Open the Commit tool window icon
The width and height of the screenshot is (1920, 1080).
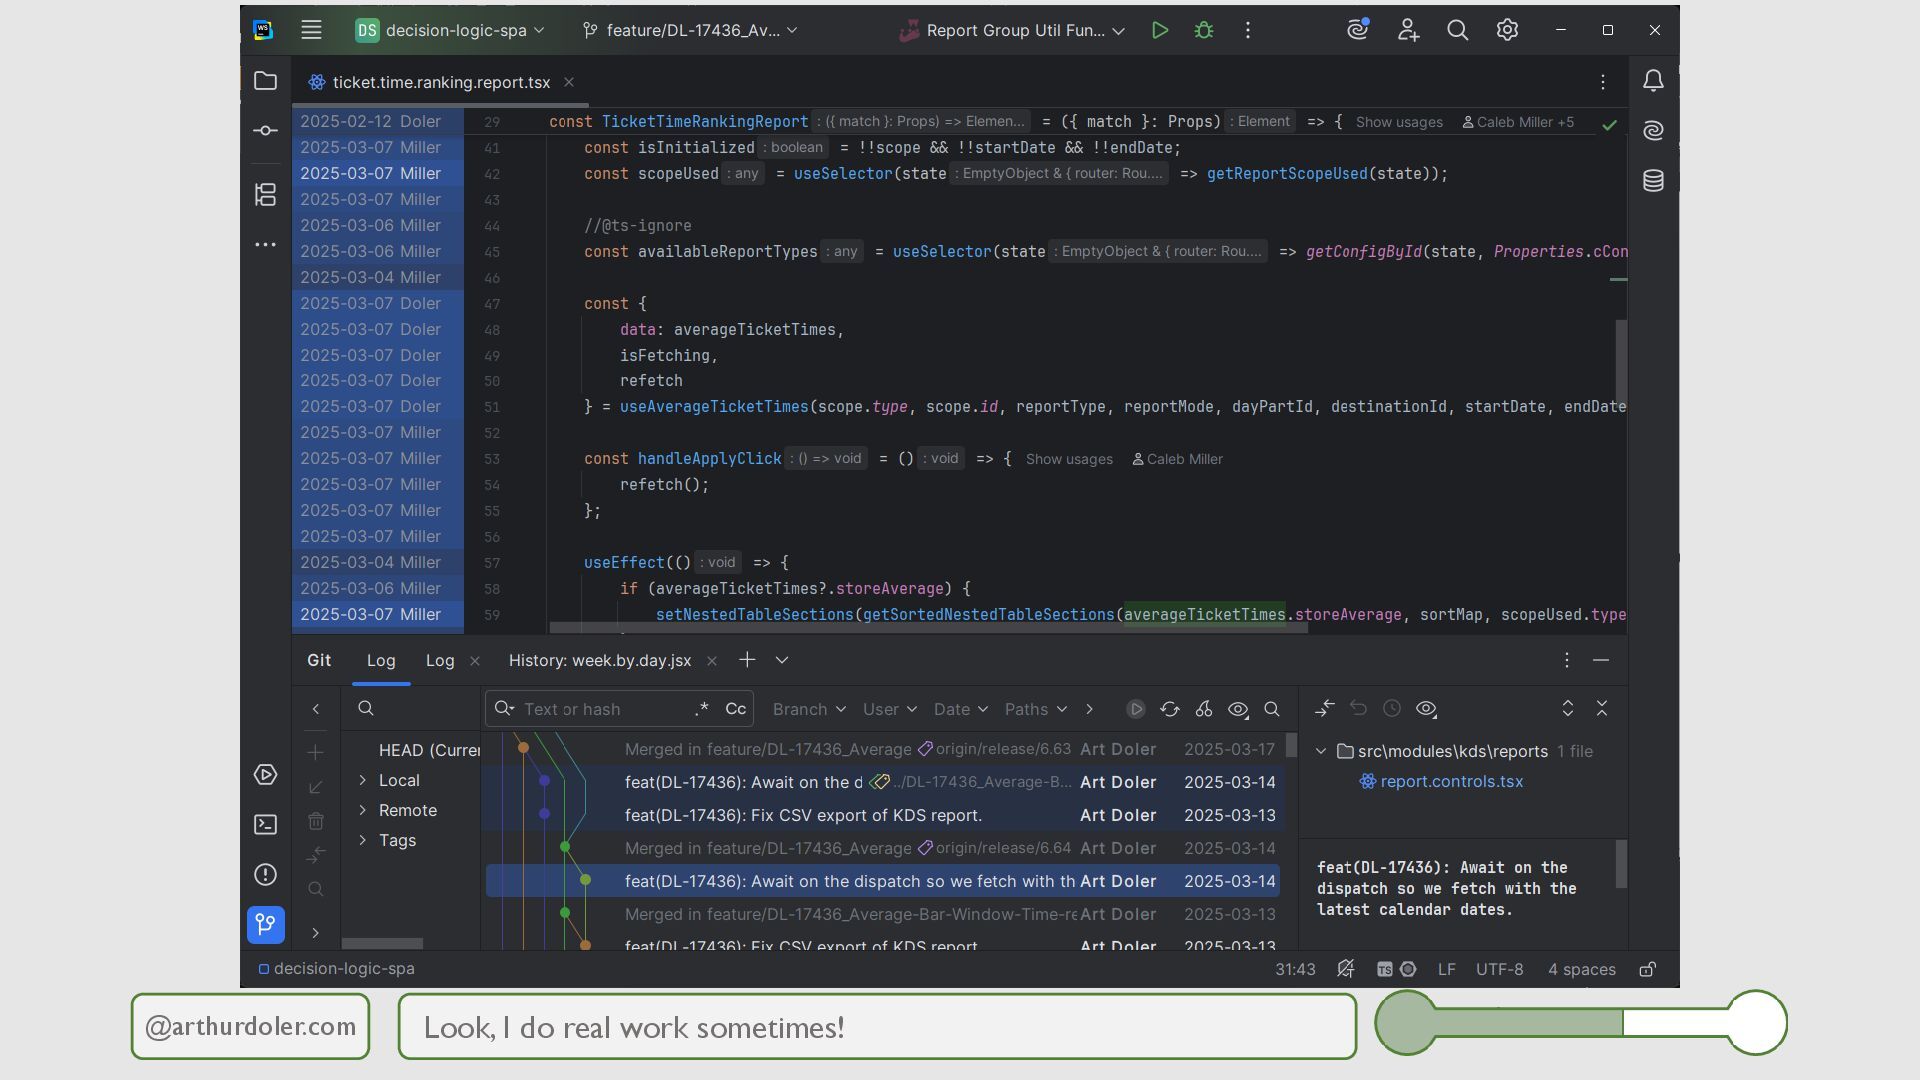click(x=265, y=131)
